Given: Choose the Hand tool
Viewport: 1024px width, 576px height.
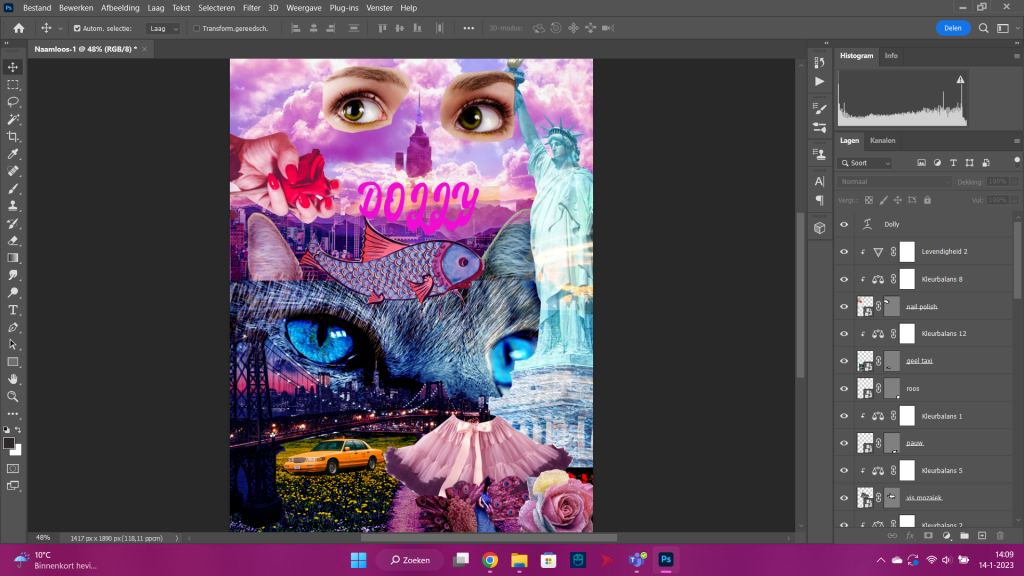Looking at the screenshot, I should 13,379.
